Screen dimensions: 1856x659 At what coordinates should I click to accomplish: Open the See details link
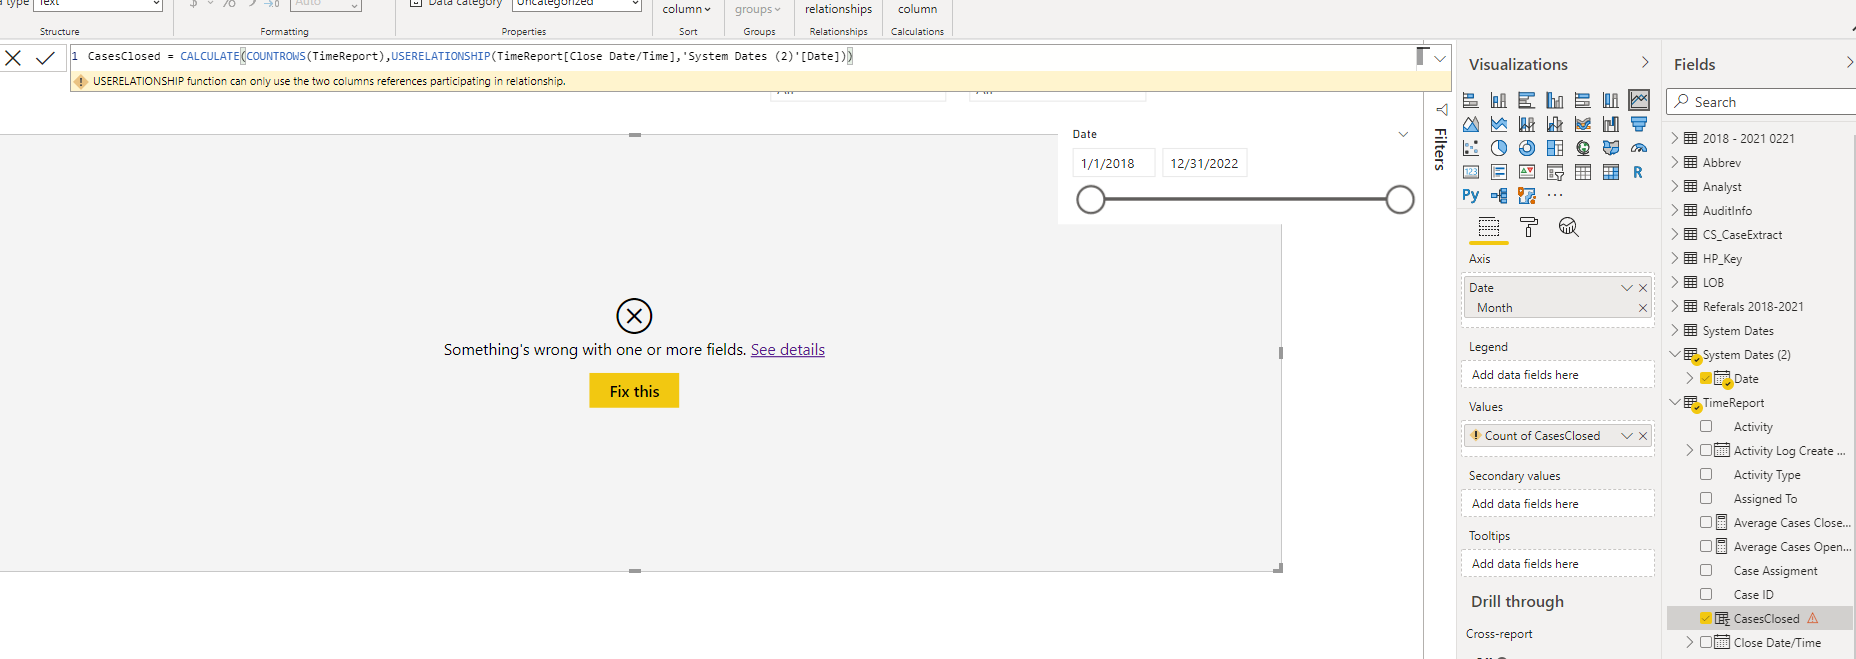coord(788,350)
